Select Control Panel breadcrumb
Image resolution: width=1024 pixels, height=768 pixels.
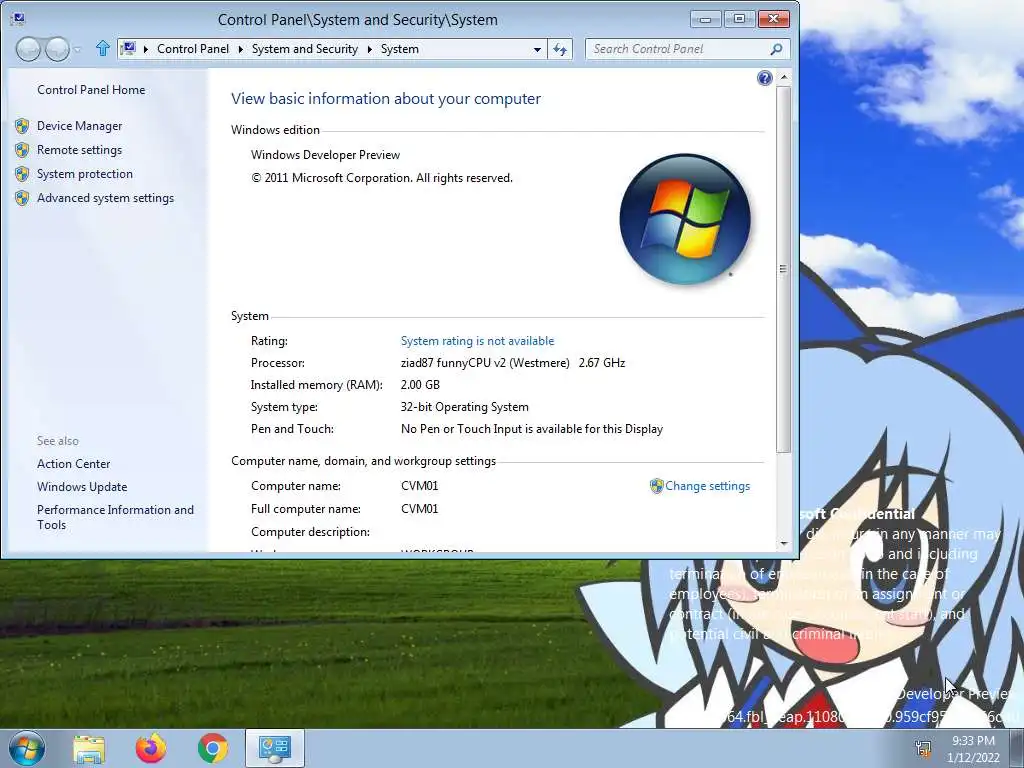(193, 49)
